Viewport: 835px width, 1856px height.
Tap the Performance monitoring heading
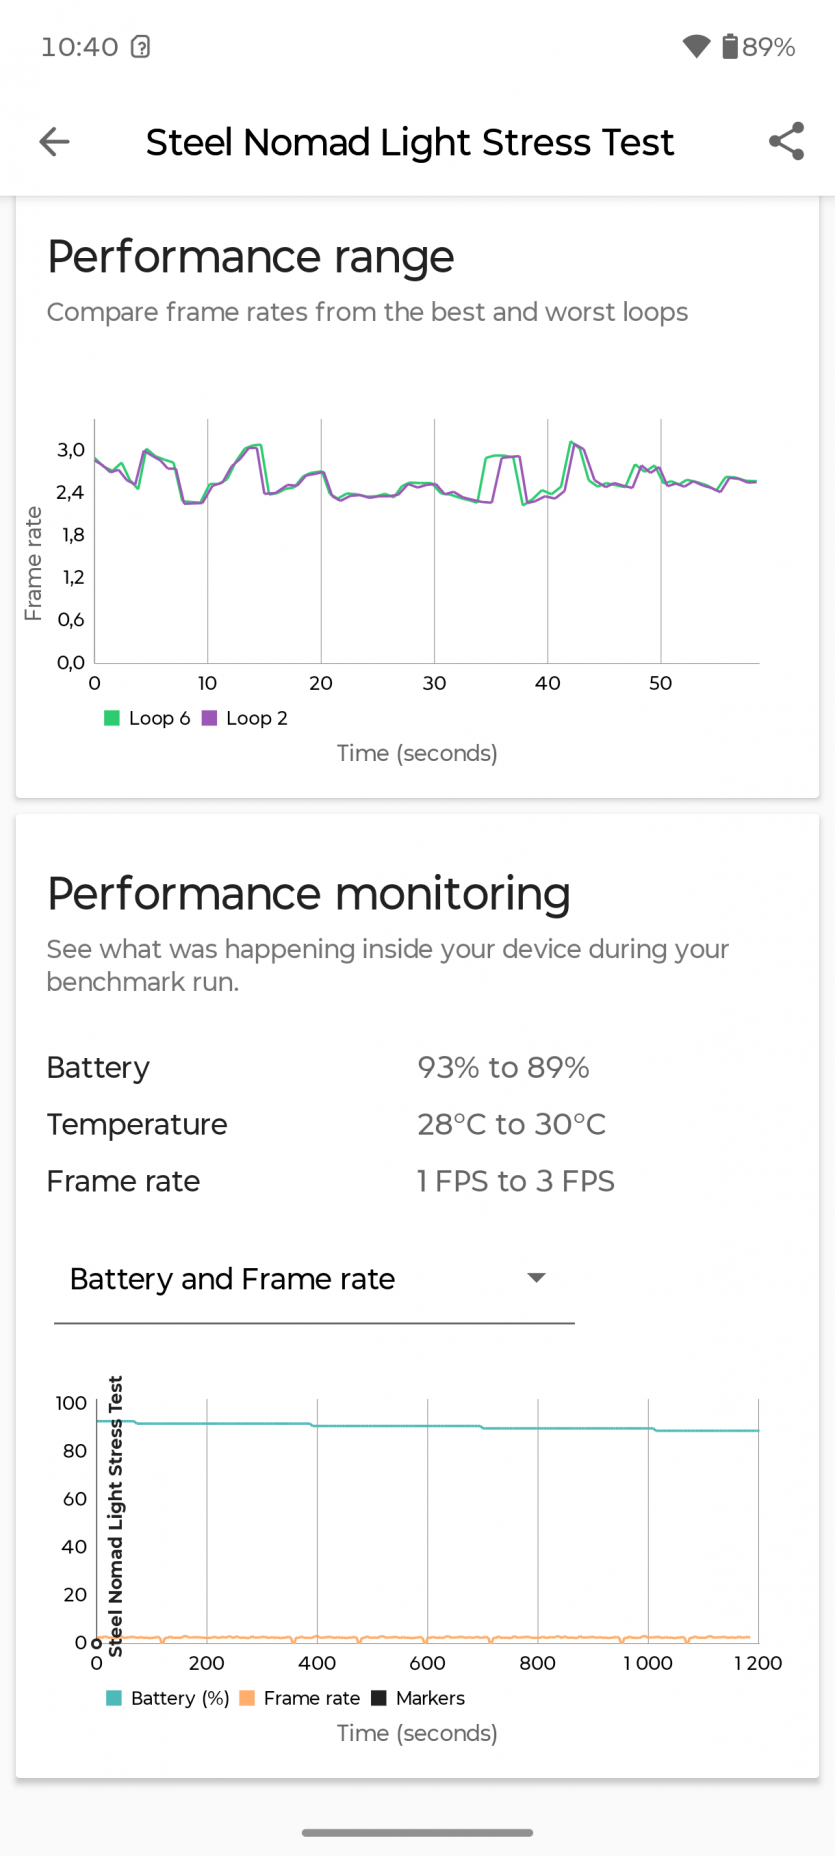click(309, 894)
